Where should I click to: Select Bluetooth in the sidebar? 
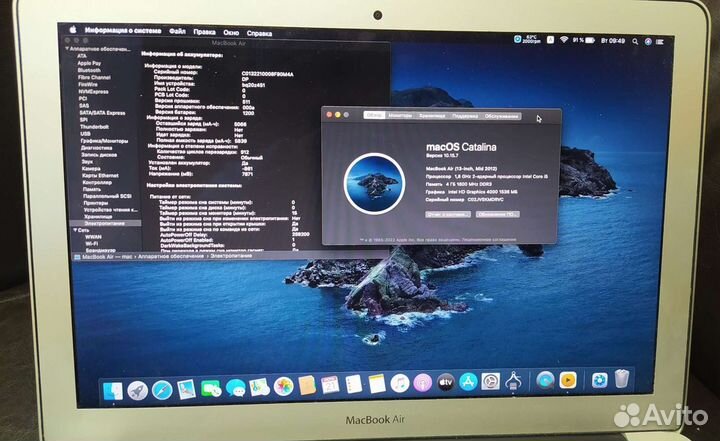(89, 70)
